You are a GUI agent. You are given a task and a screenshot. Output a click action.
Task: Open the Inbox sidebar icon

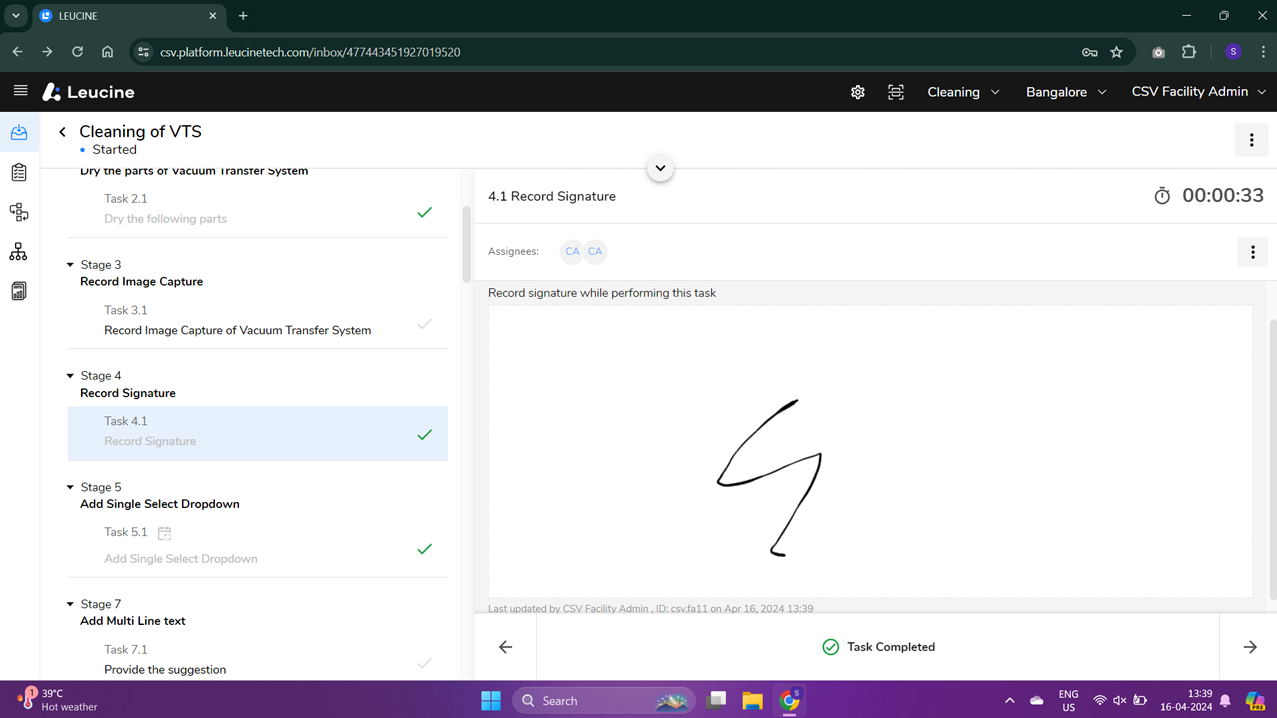19,132
